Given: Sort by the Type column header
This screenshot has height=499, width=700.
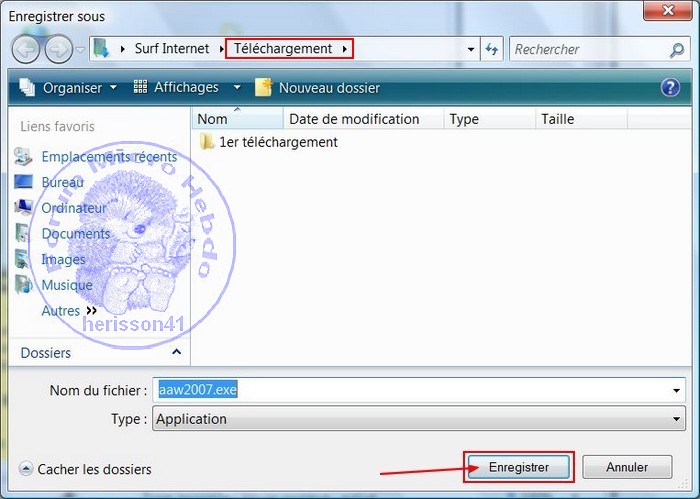Looking at the screenshot, I should point(490,119).
